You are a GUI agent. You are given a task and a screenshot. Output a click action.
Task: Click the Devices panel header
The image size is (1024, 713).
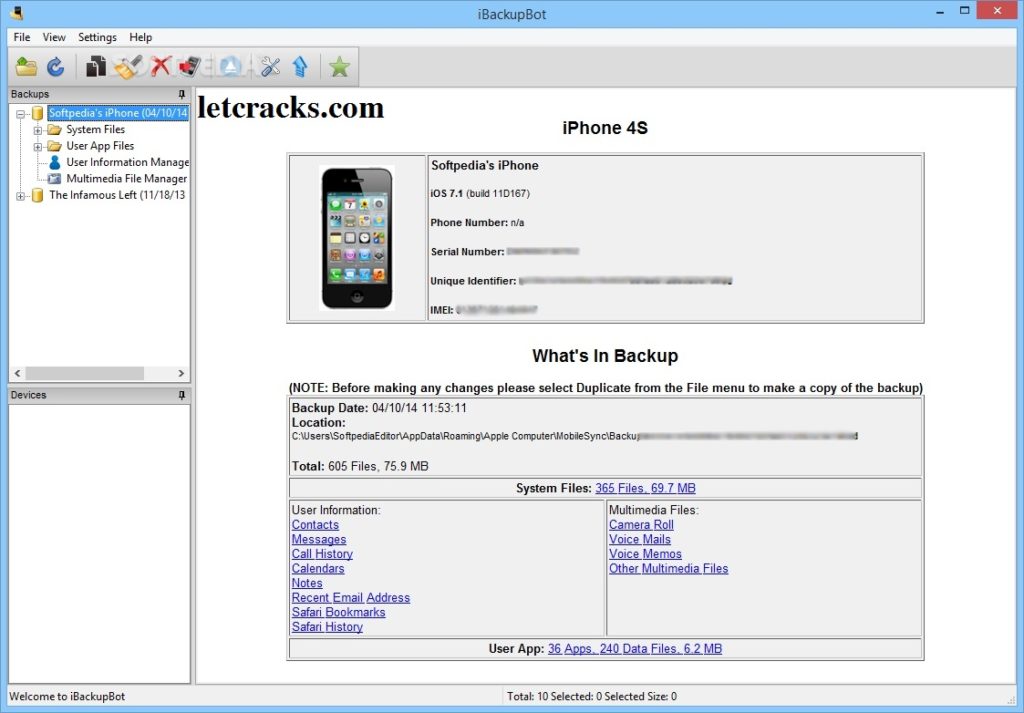click(x=99, y=395)
